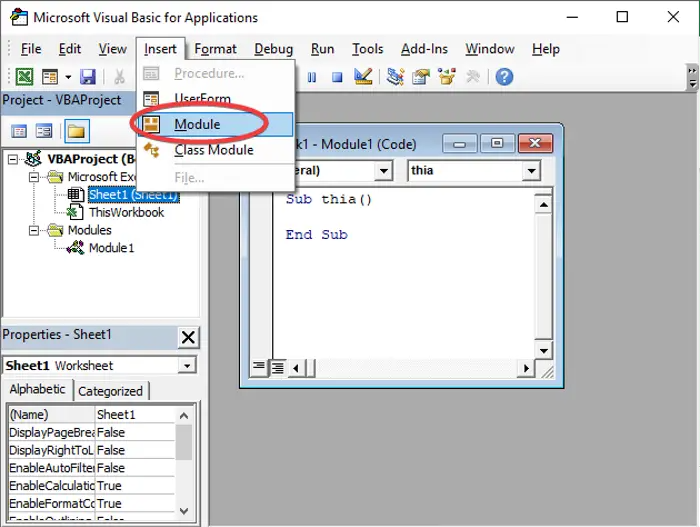Click the View Object icon in Project panel

point(44,131)
